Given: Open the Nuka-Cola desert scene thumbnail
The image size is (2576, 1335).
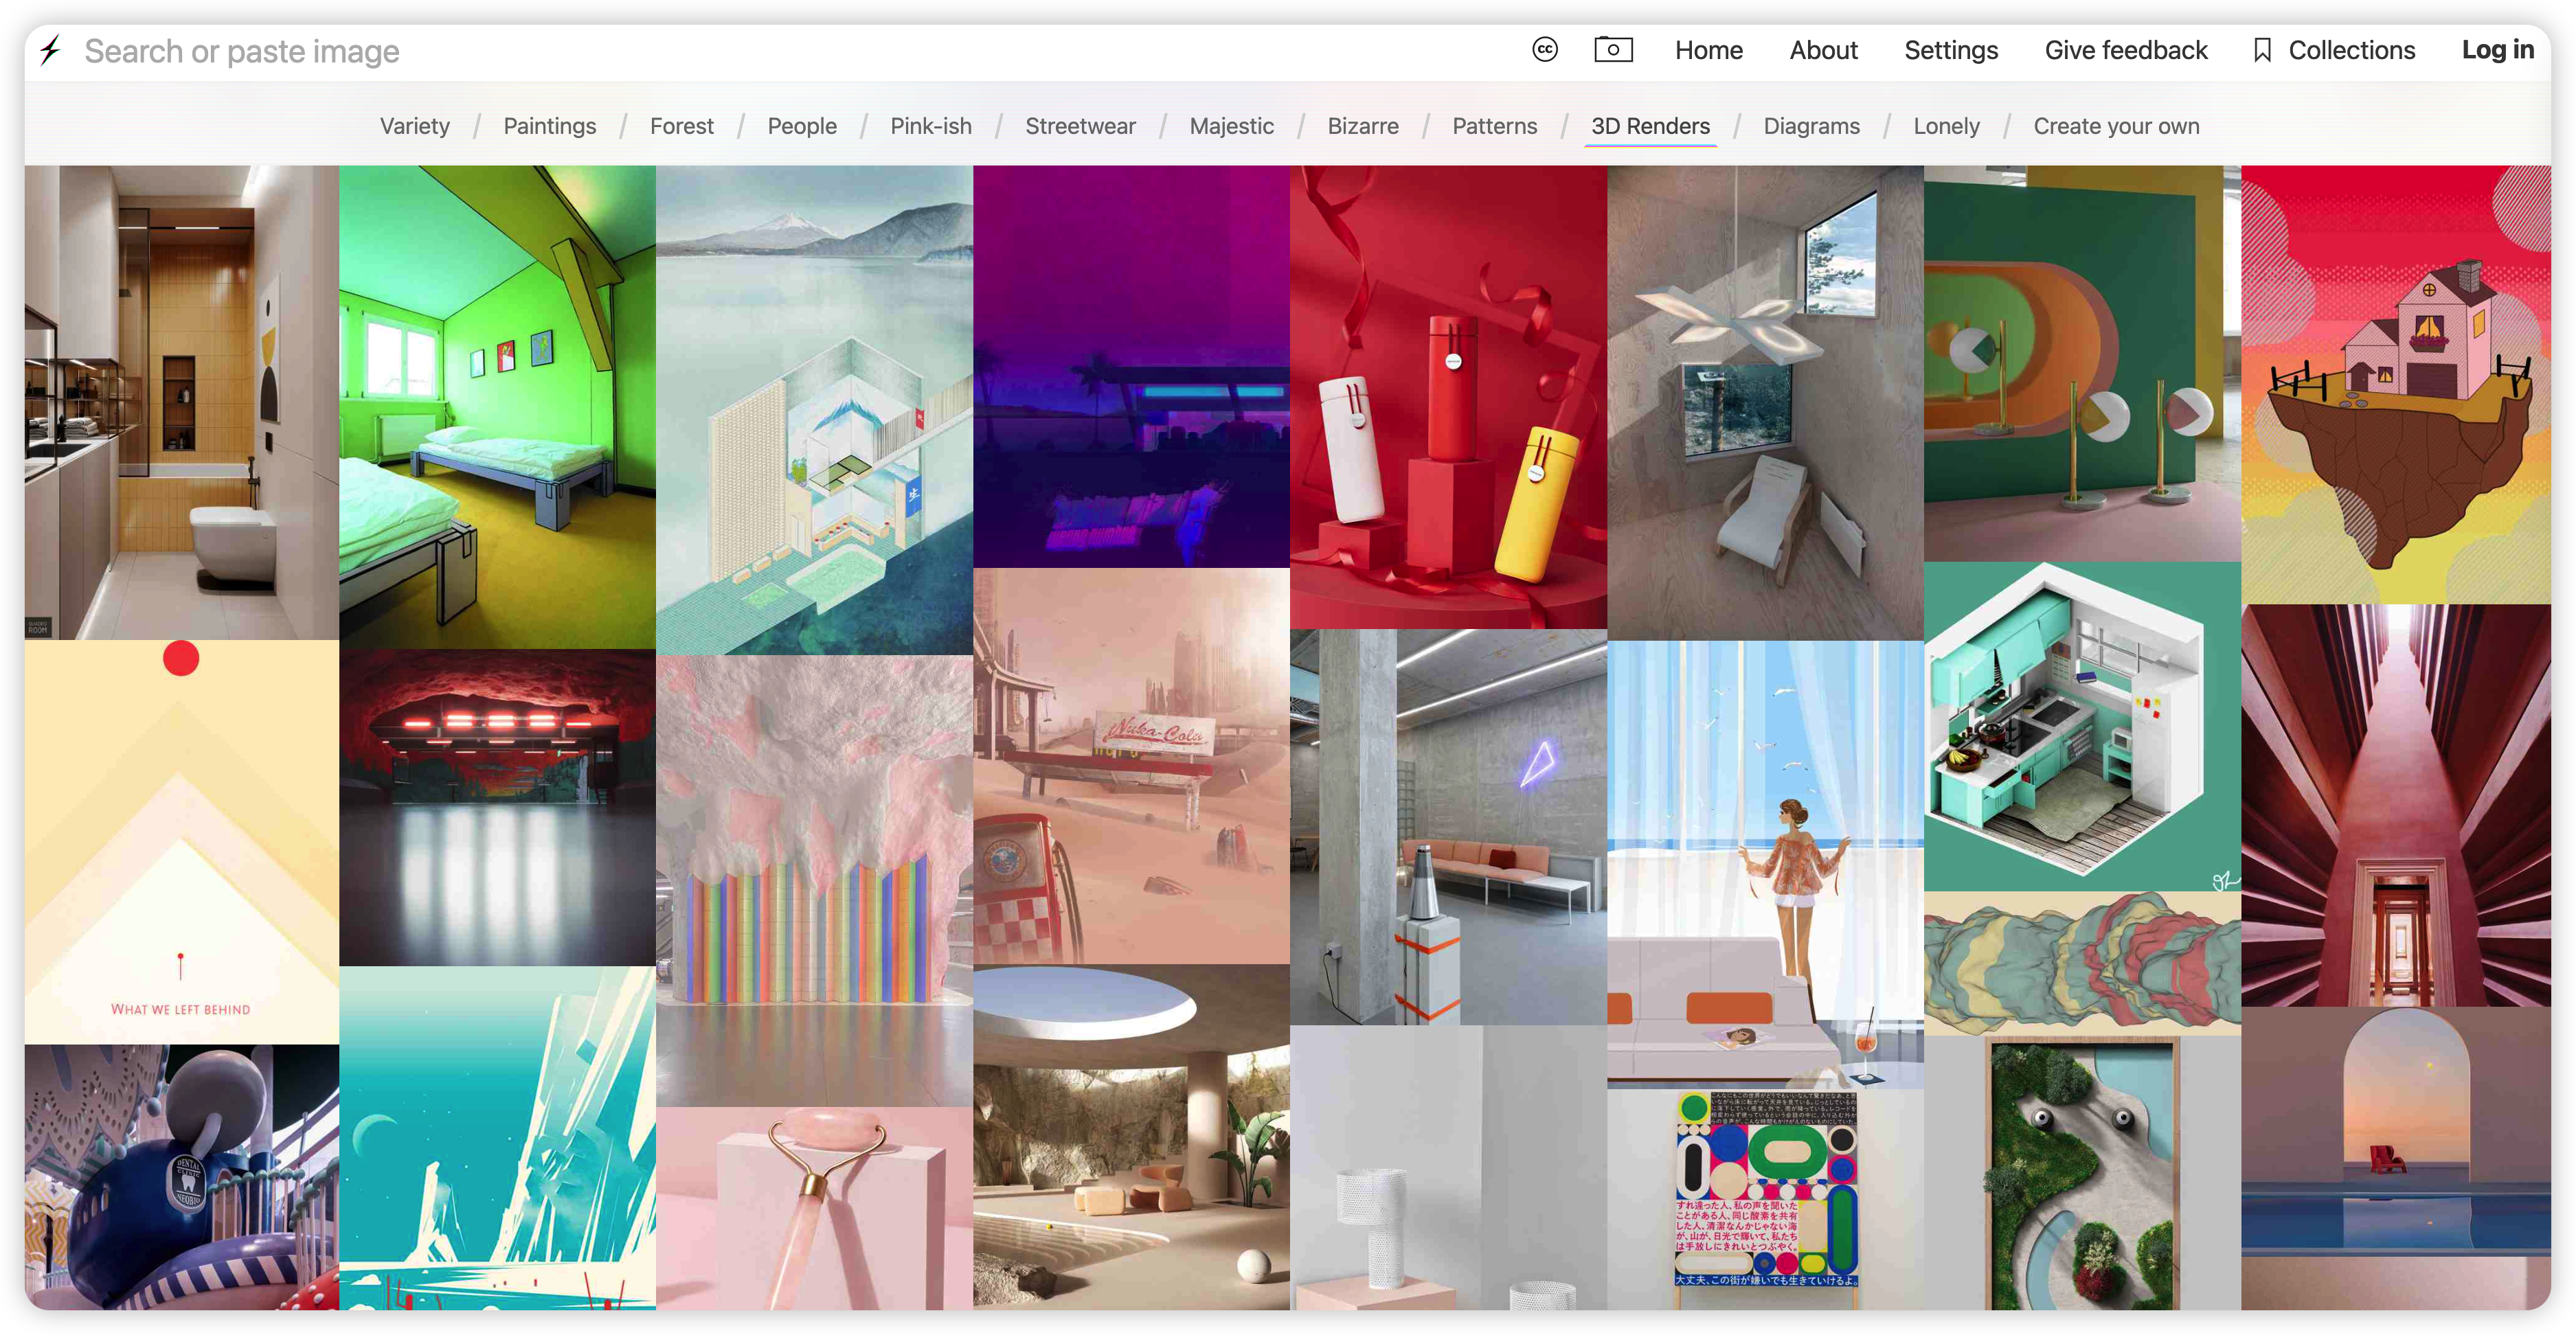Looking at the screenshot, I should [1131, 765].
